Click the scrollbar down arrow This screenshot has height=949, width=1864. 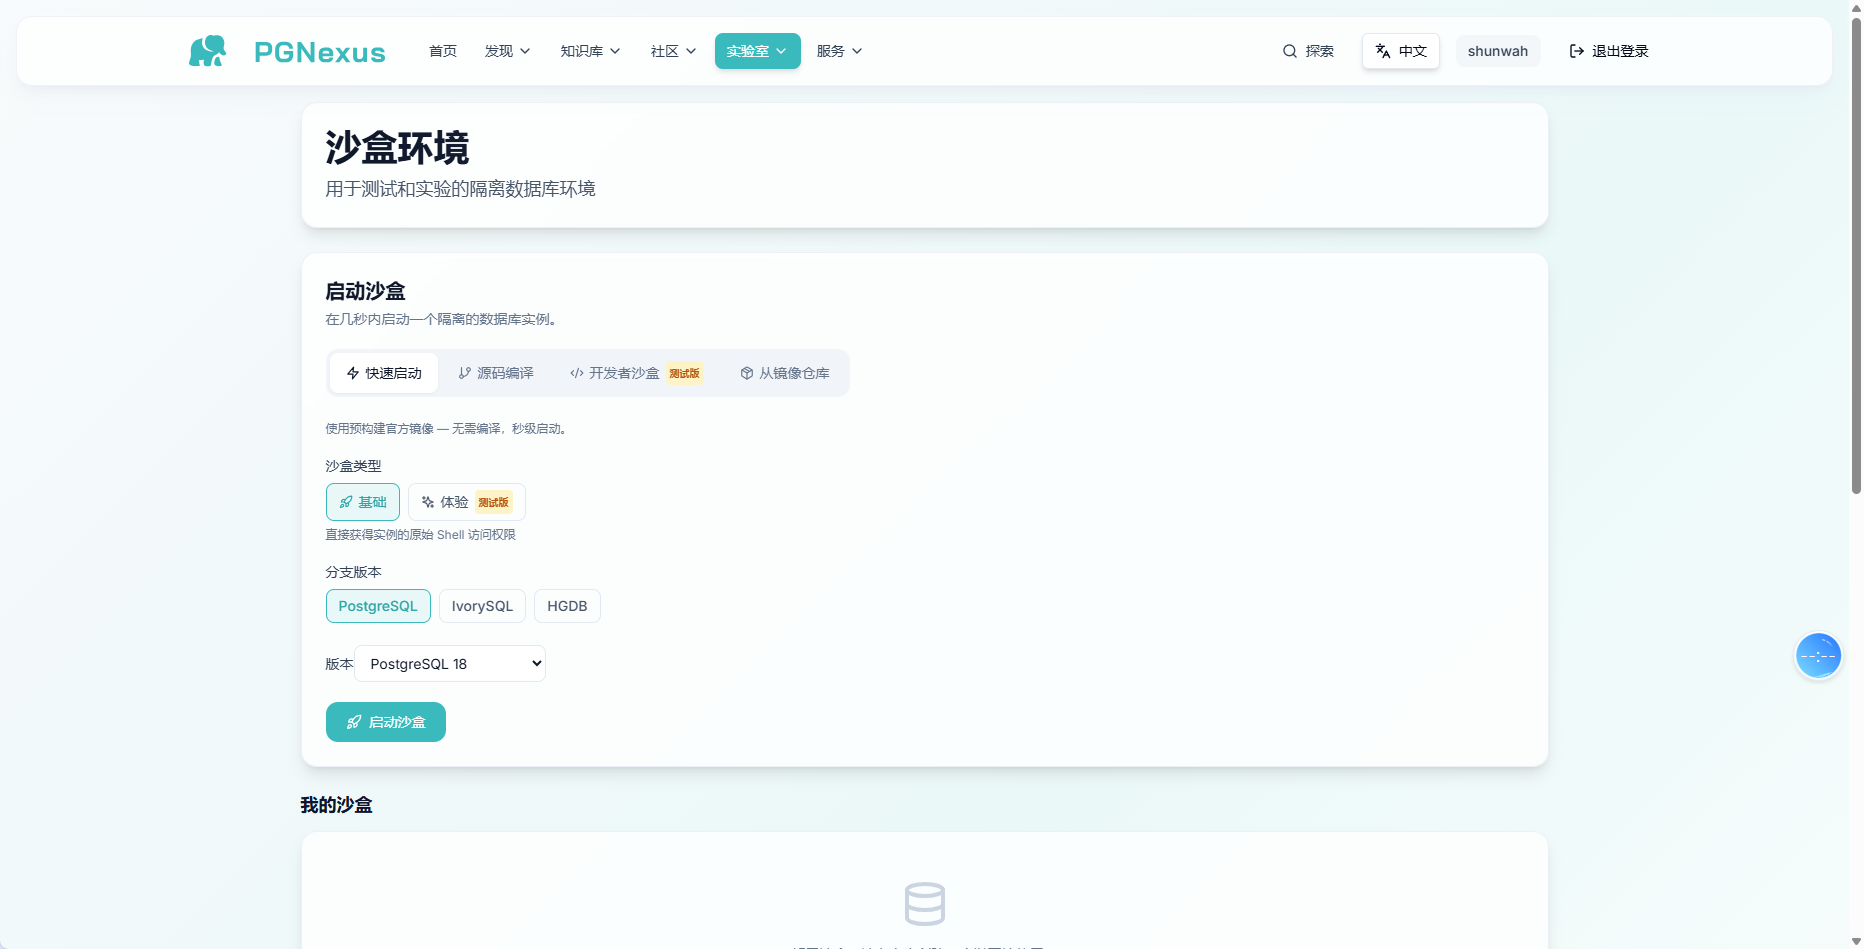tap(1856, 942)
